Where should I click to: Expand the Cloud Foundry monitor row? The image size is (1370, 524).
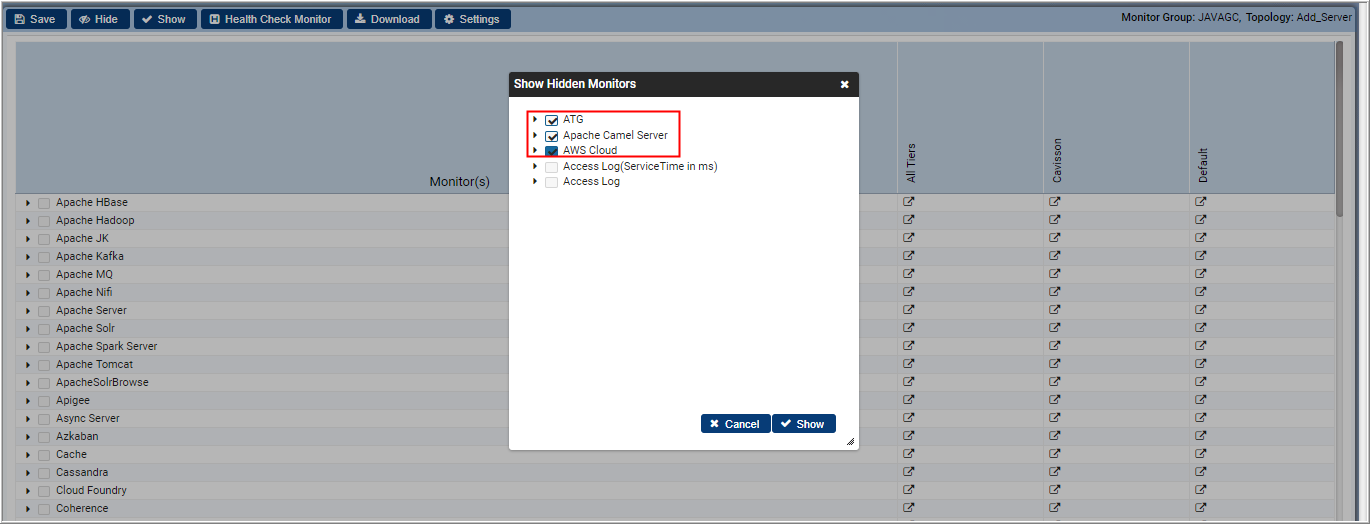[x=28, y=490]
